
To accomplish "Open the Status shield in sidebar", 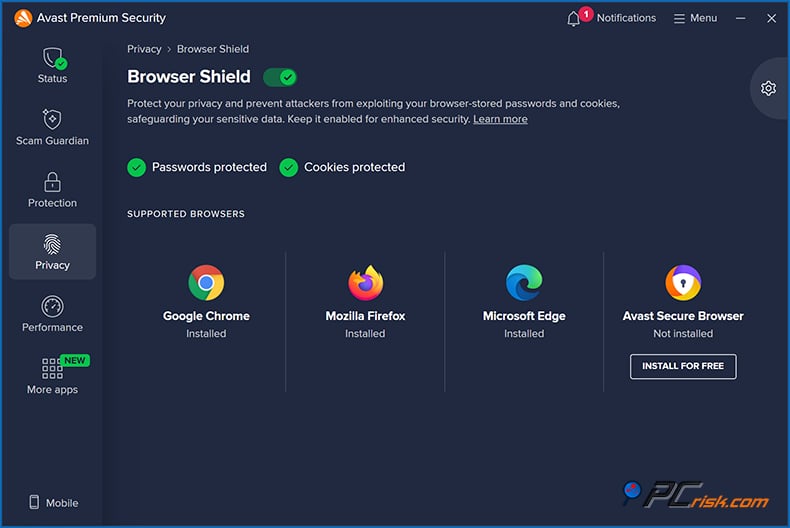I will click(52, 60).
